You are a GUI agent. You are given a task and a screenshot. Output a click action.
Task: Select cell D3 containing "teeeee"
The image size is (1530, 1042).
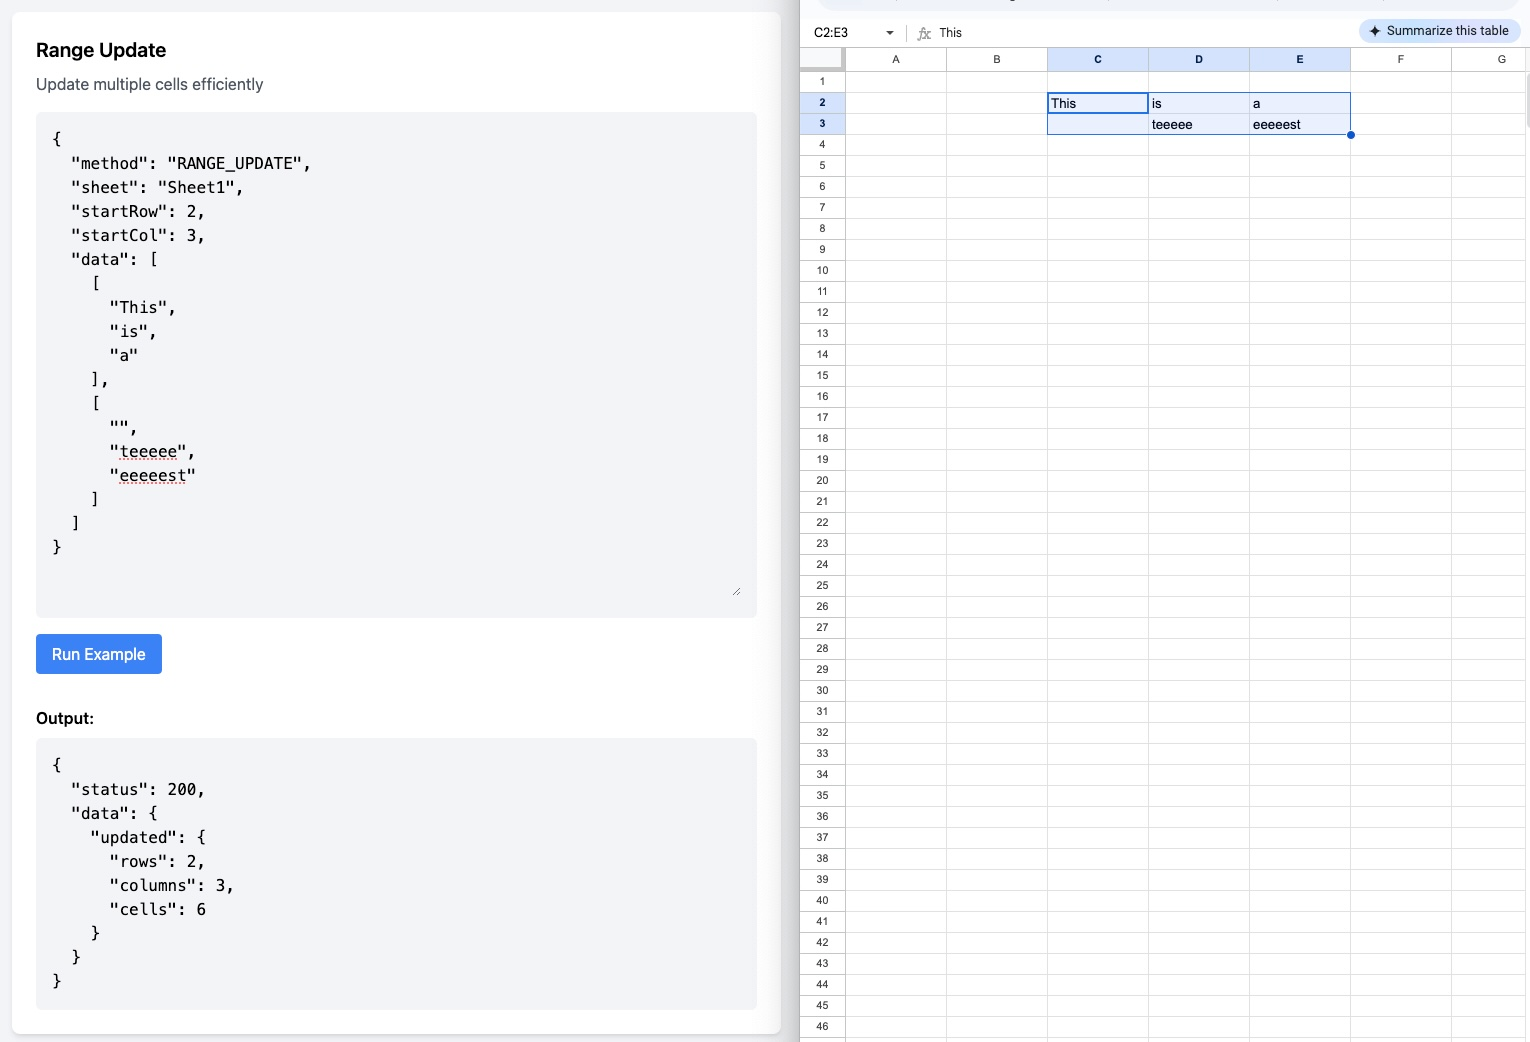tap(1199, 124)
